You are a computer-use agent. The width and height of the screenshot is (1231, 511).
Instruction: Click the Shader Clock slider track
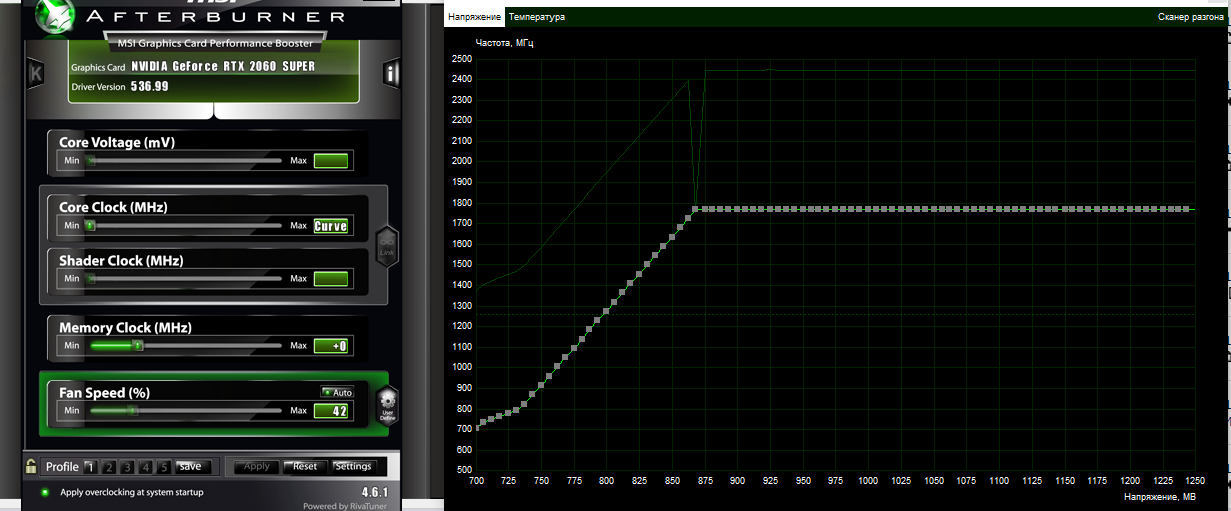tap(186, 279)
